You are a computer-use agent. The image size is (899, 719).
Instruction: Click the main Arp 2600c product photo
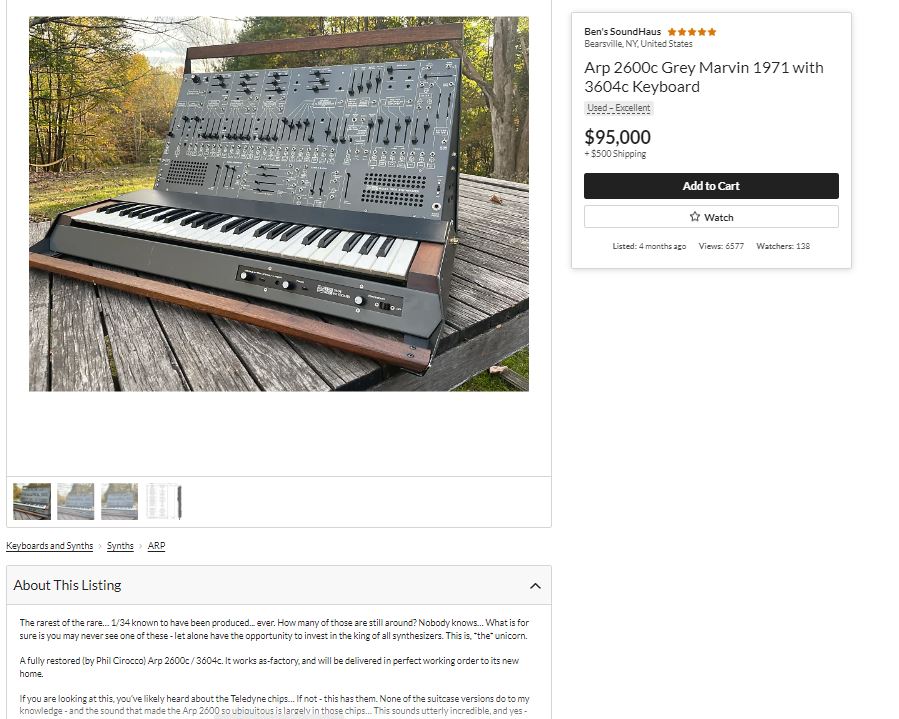(279, 204)
